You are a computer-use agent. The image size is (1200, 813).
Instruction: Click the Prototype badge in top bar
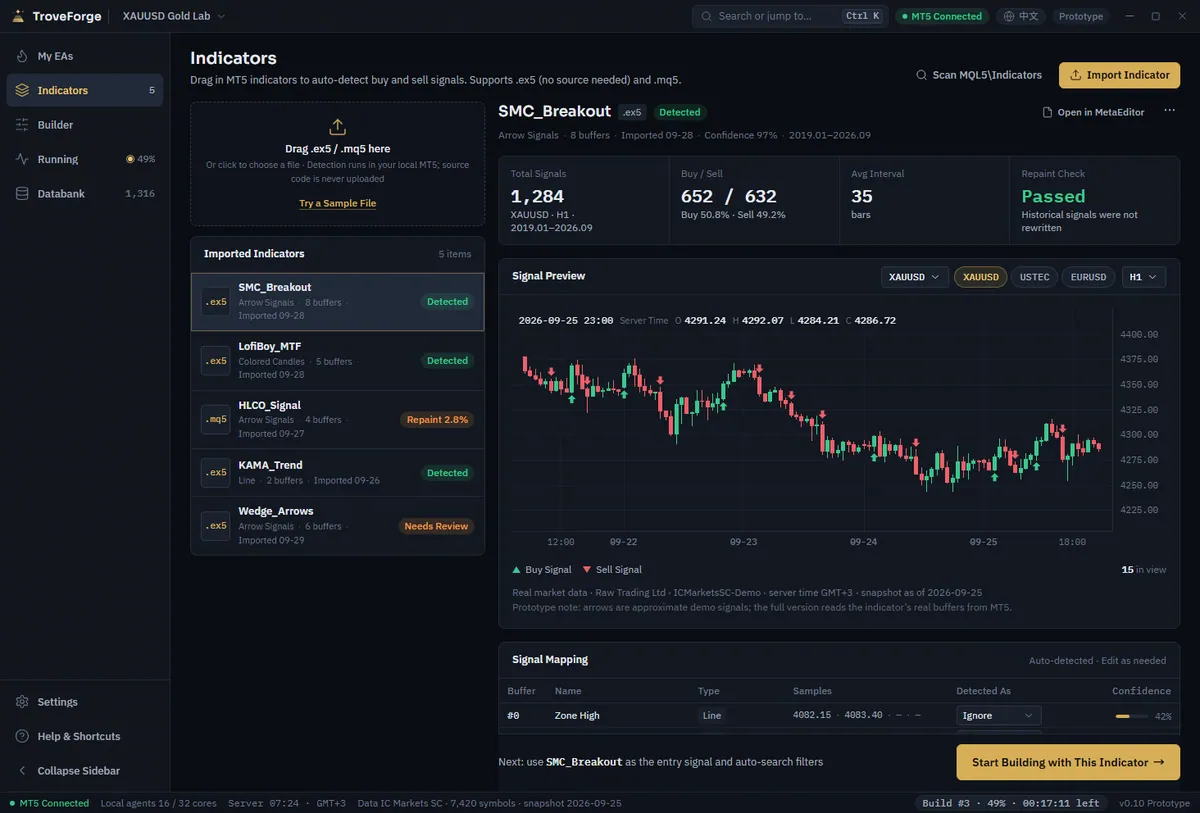[x=1081, y=16]
